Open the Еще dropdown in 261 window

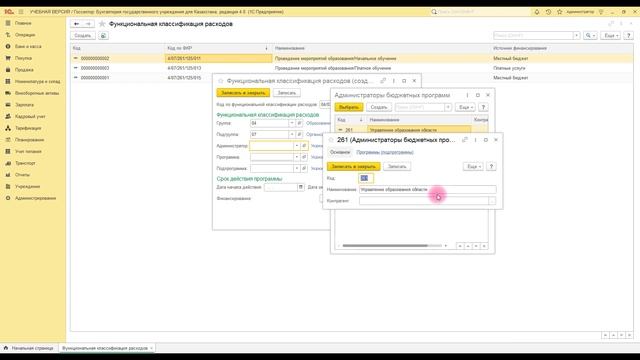[x=473, y=167]
